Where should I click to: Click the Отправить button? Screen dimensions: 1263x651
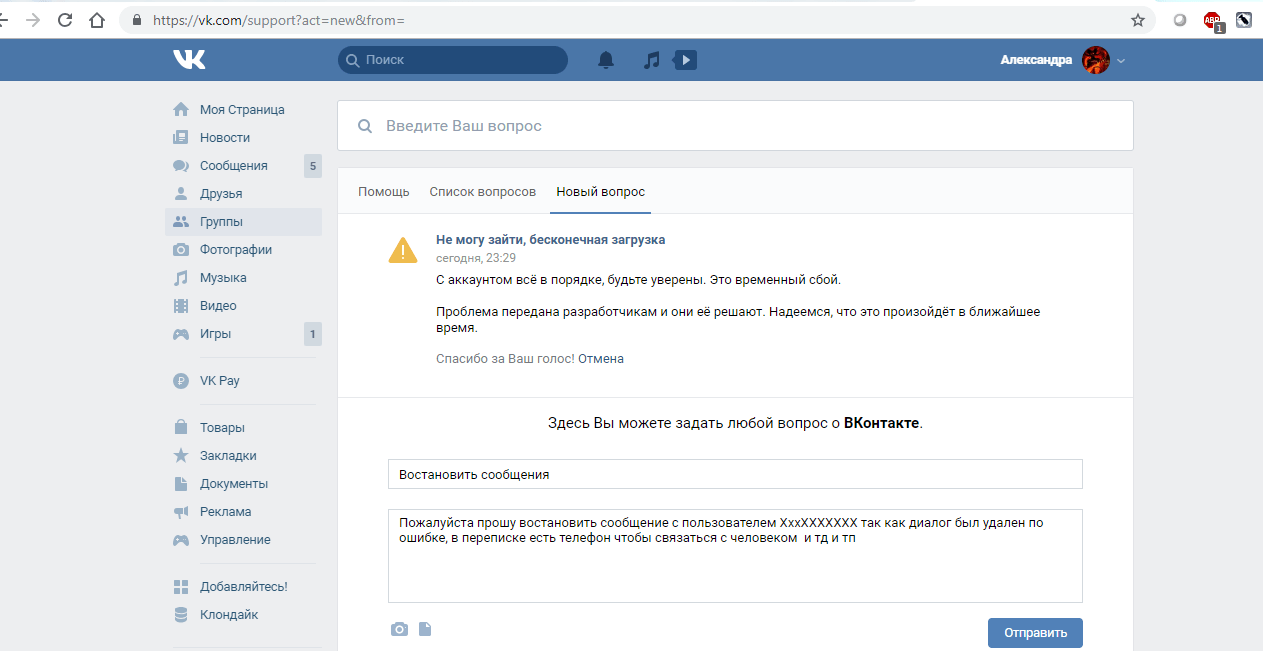(x=1035, y=633)
